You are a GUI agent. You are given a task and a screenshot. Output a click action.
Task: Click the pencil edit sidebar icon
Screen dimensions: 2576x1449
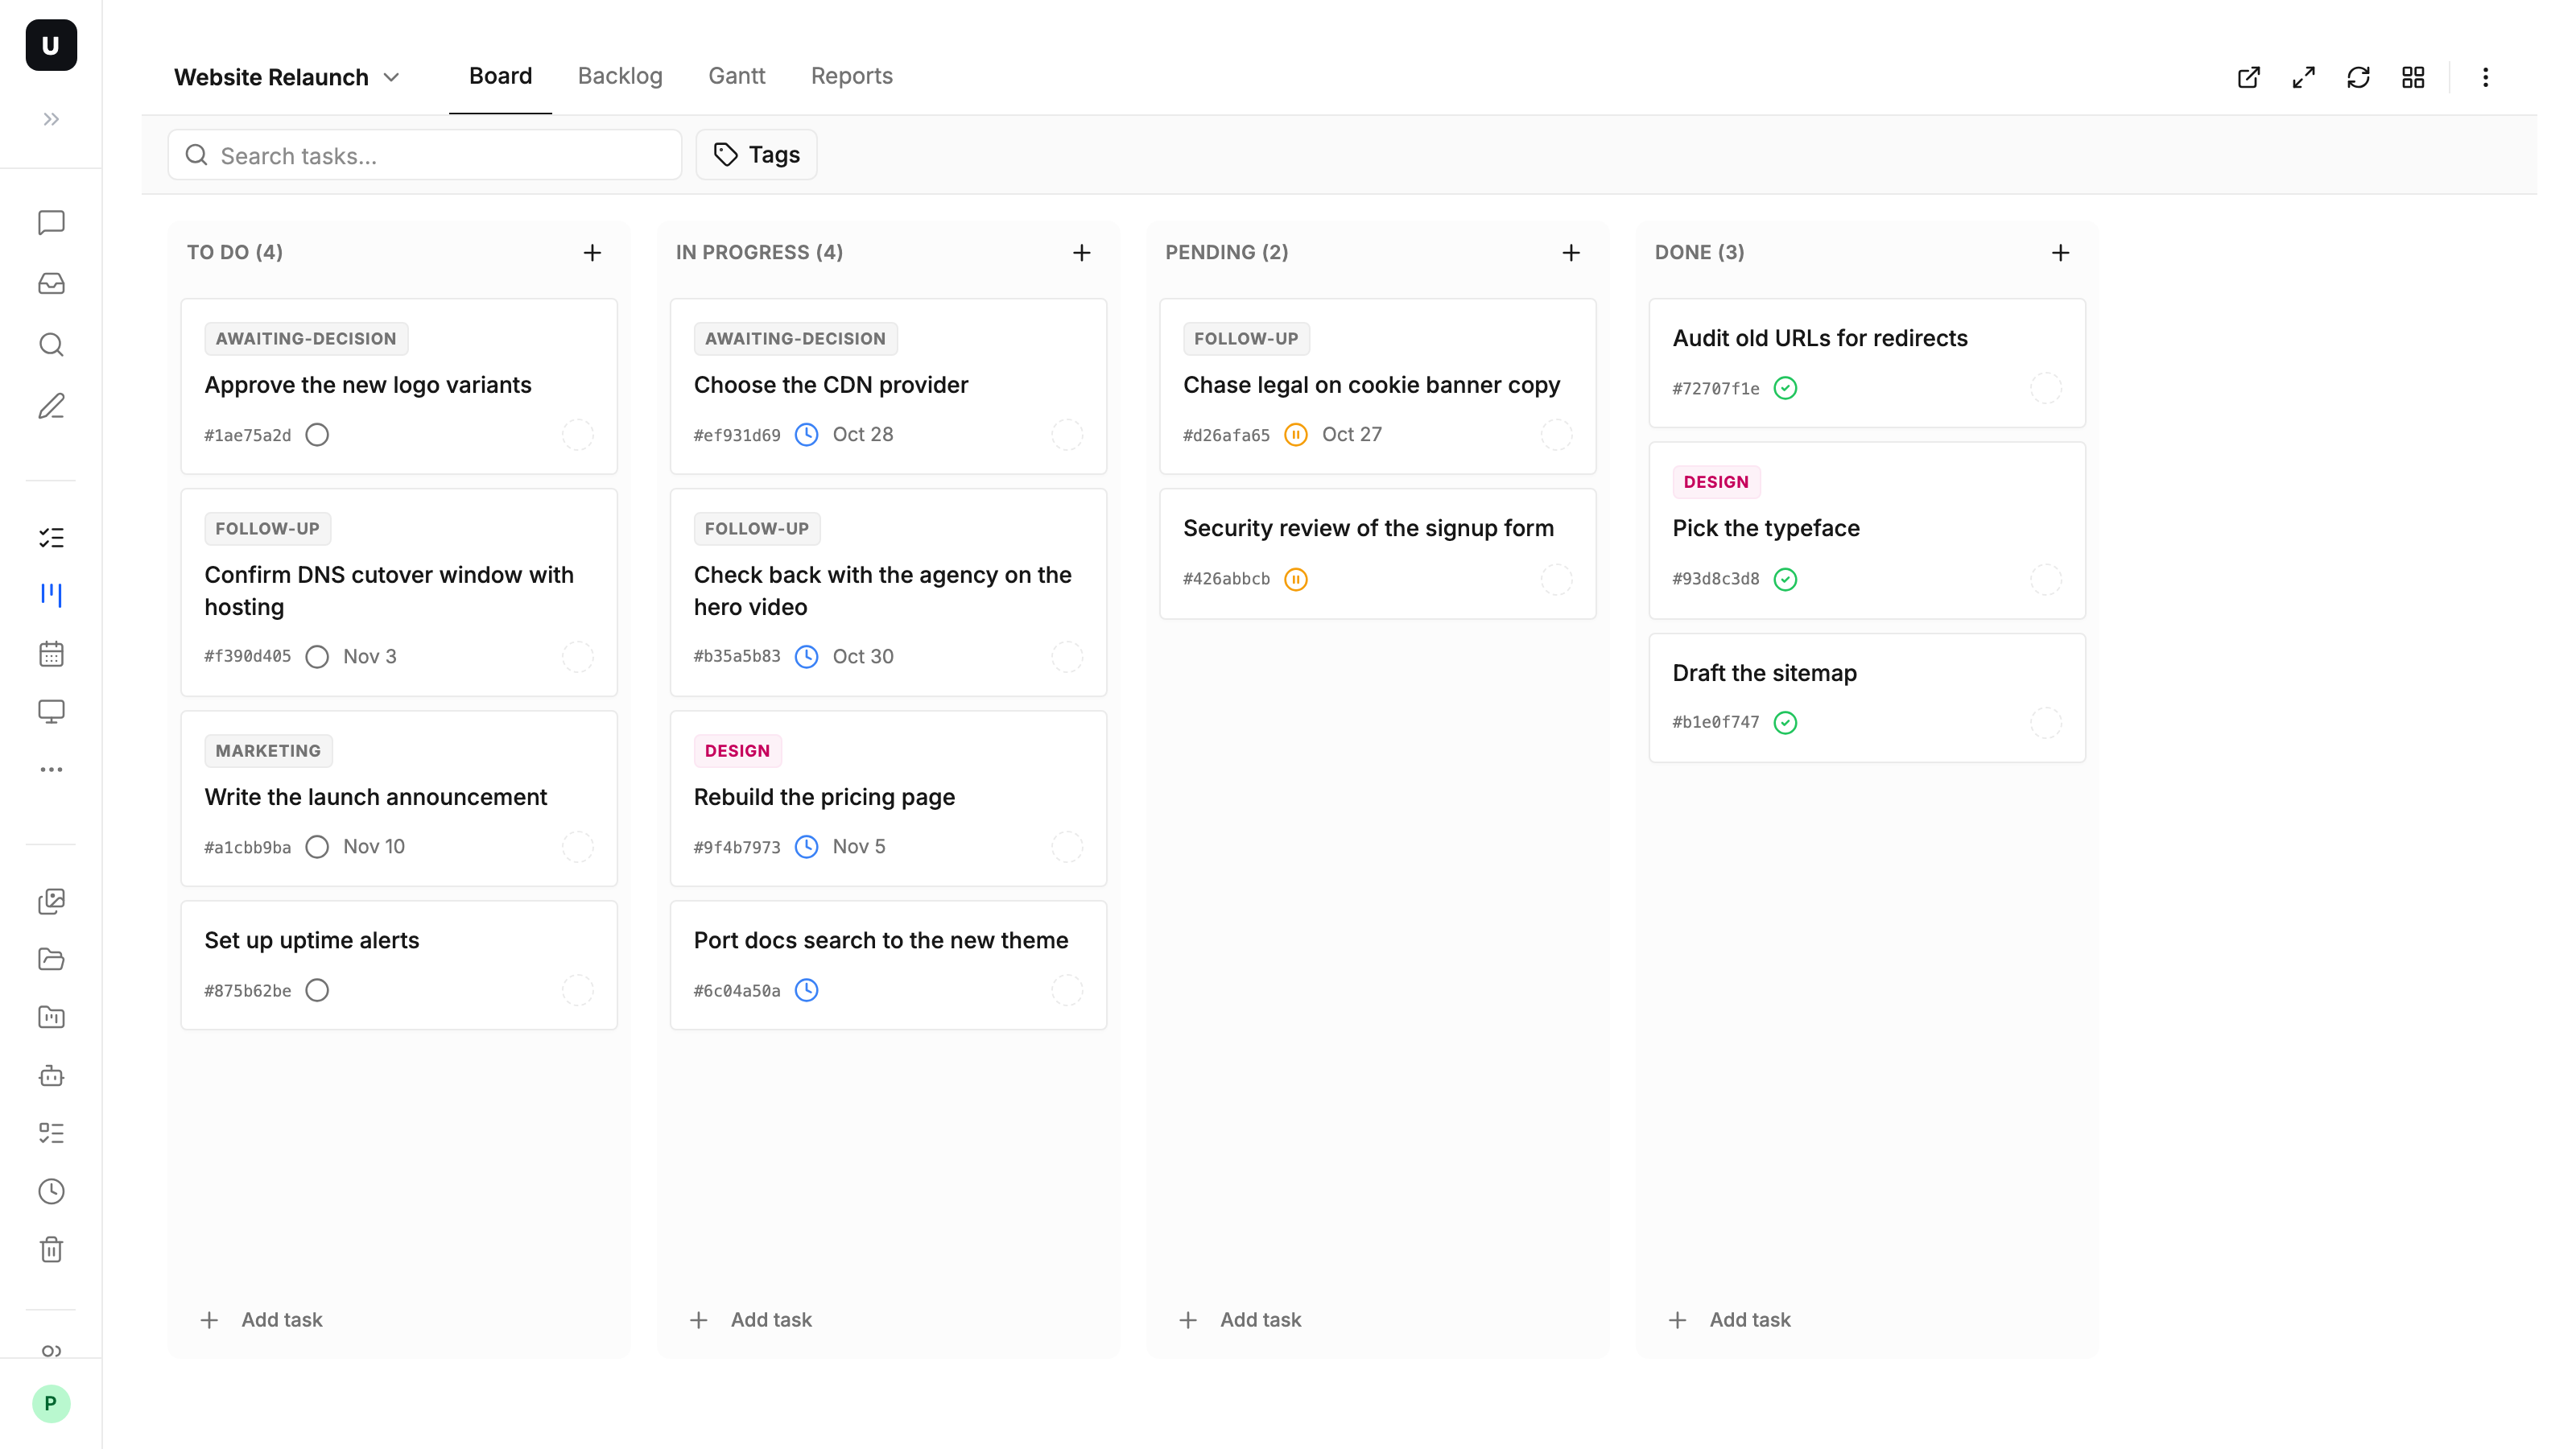tap(51, 406)
